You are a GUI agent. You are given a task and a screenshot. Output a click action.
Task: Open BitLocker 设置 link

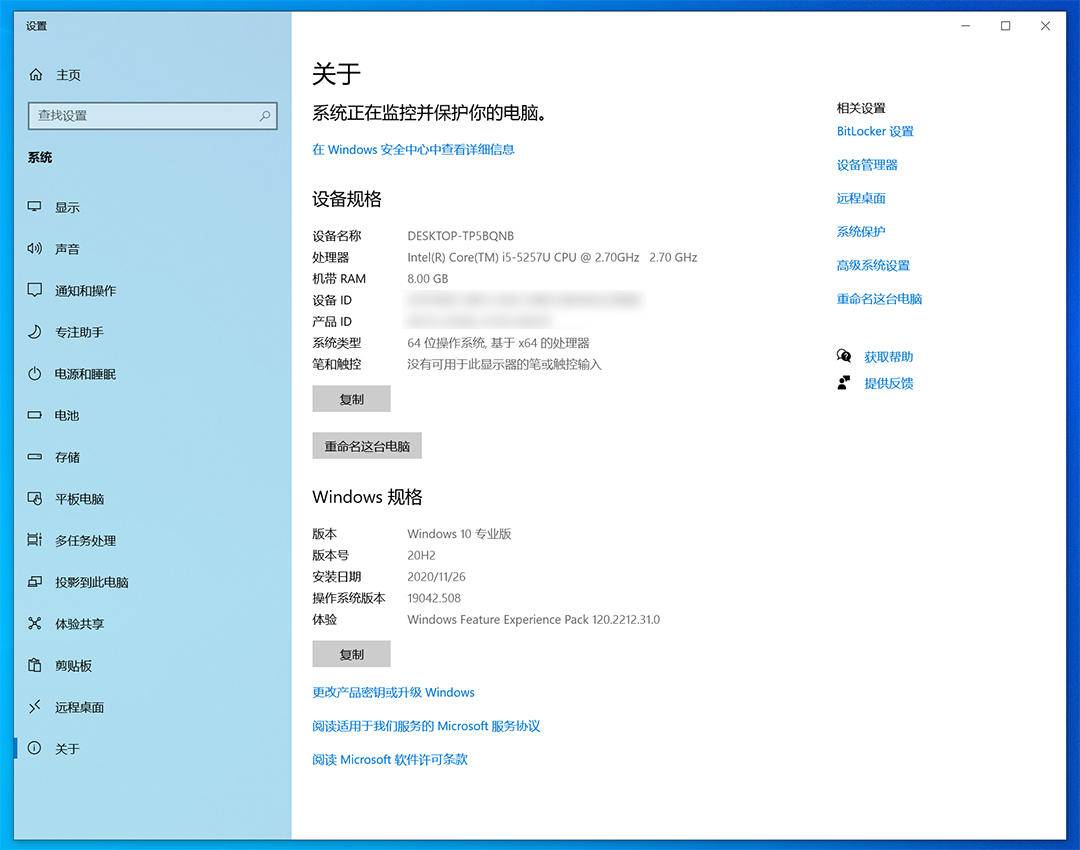(876, 131)
